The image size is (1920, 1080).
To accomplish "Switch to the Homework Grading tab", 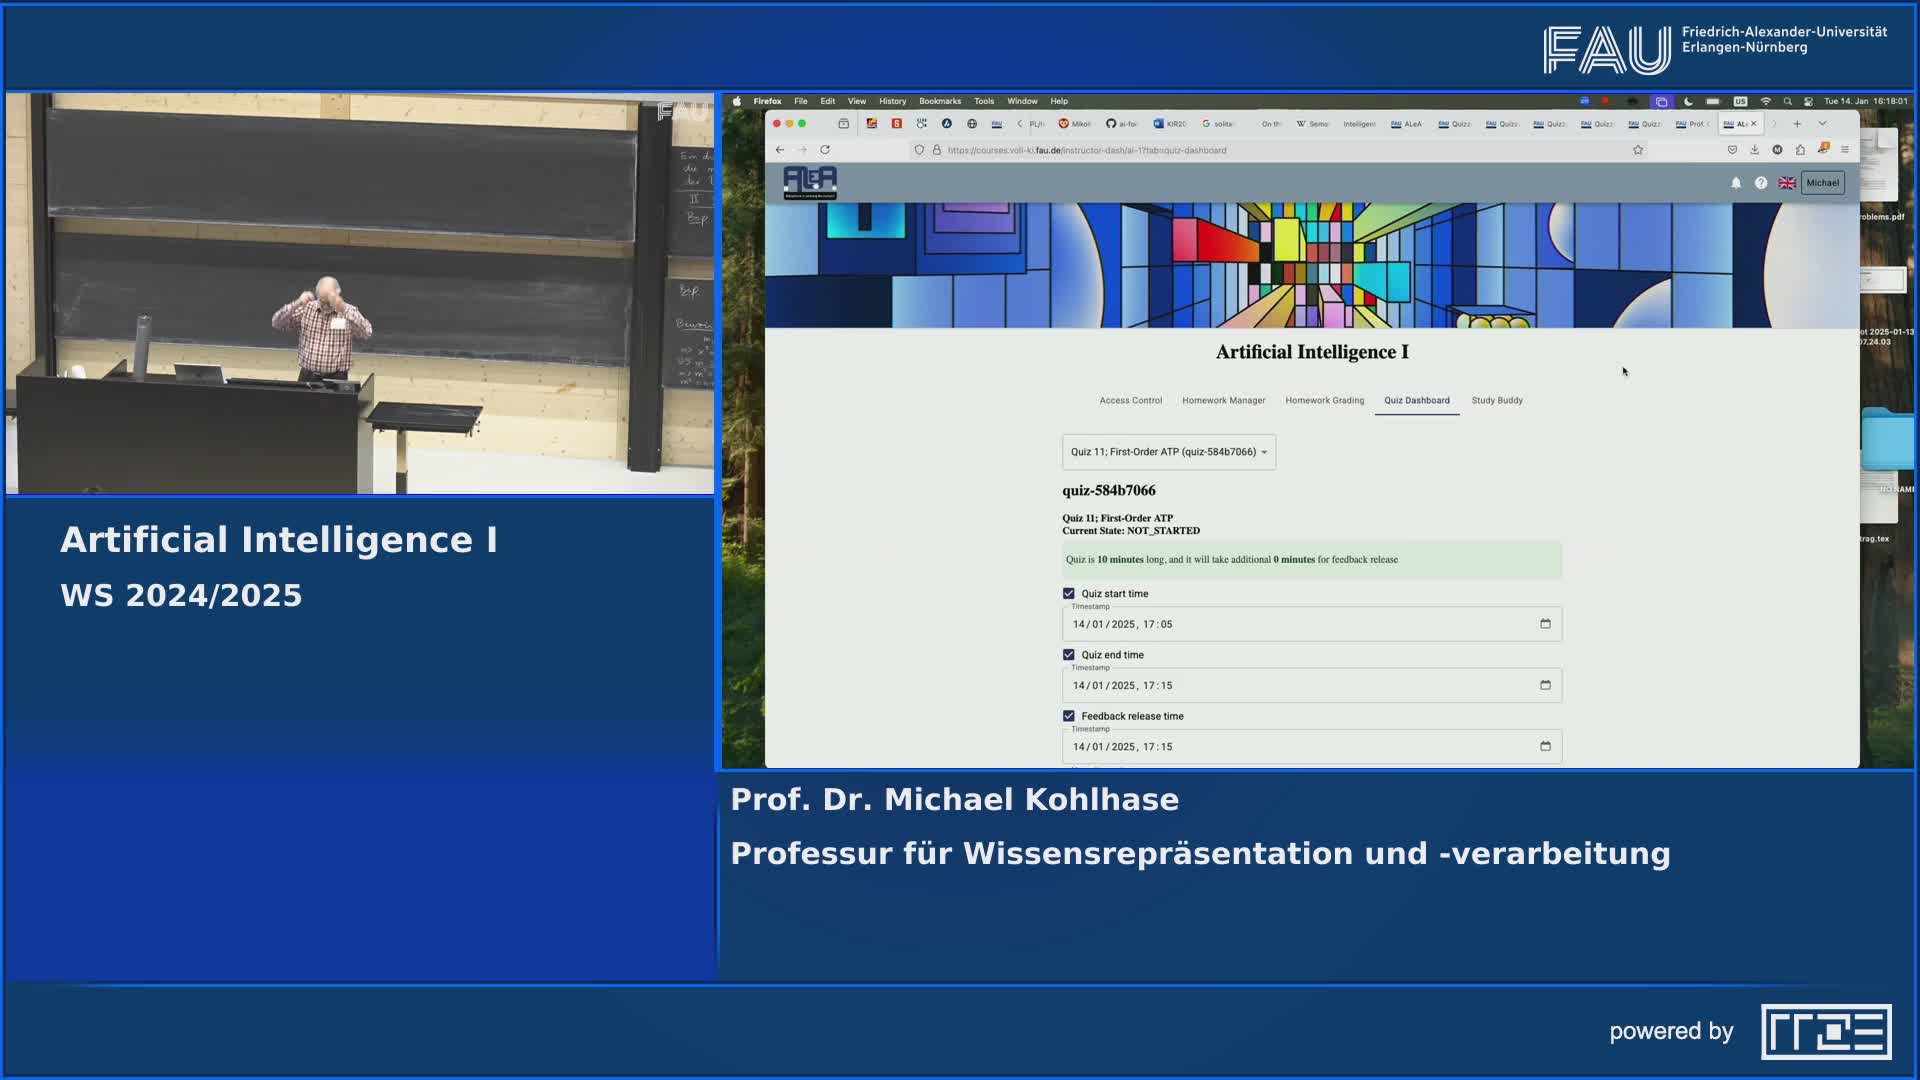I will (1324, 400).
